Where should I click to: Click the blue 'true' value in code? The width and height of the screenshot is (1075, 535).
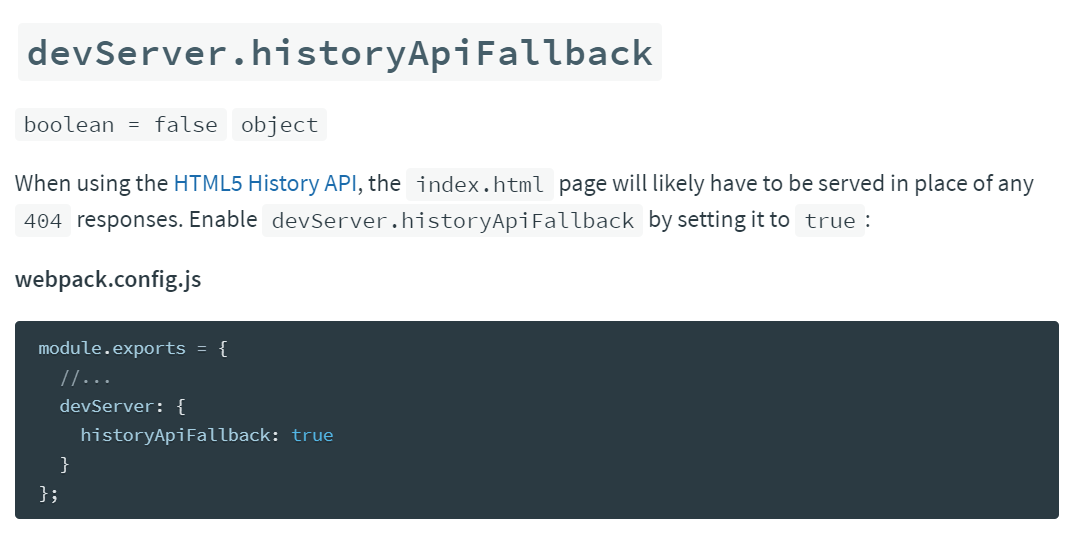pyautogui.click(x=312, y=435)
